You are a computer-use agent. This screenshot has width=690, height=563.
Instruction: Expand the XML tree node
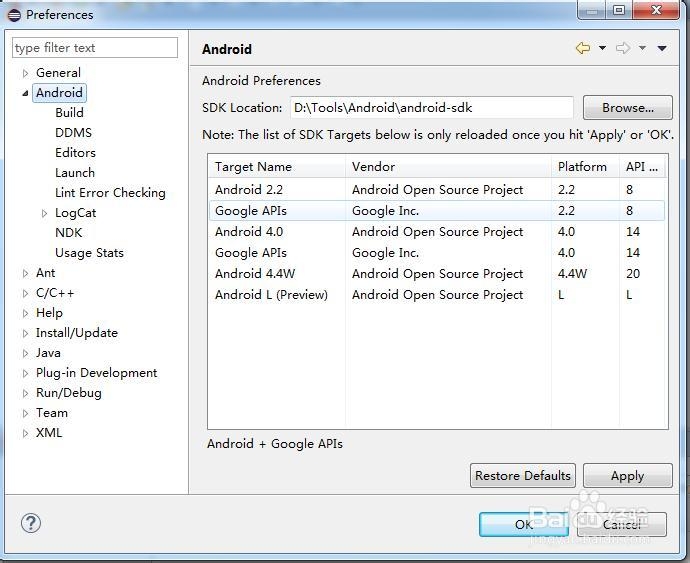coord(26,434)
